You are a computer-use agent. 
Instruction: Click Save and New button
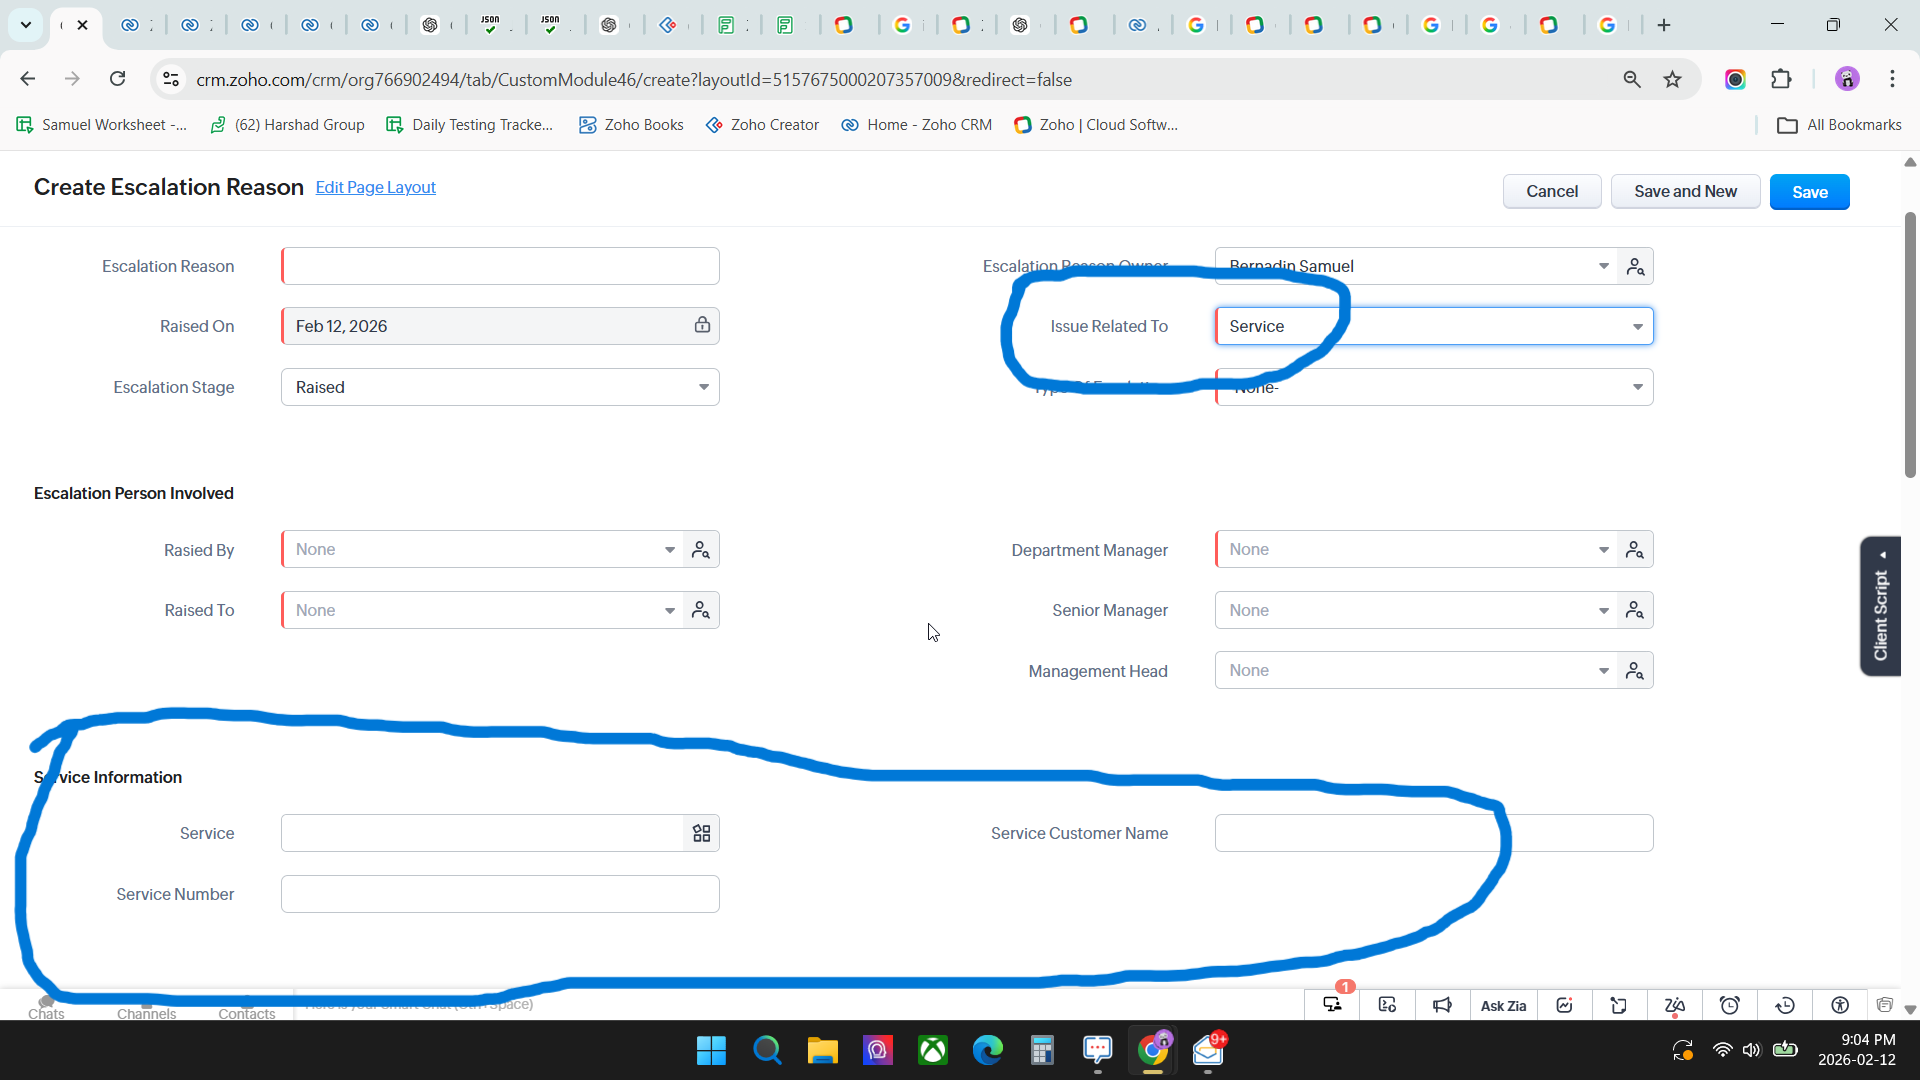tap(1685, 192)
